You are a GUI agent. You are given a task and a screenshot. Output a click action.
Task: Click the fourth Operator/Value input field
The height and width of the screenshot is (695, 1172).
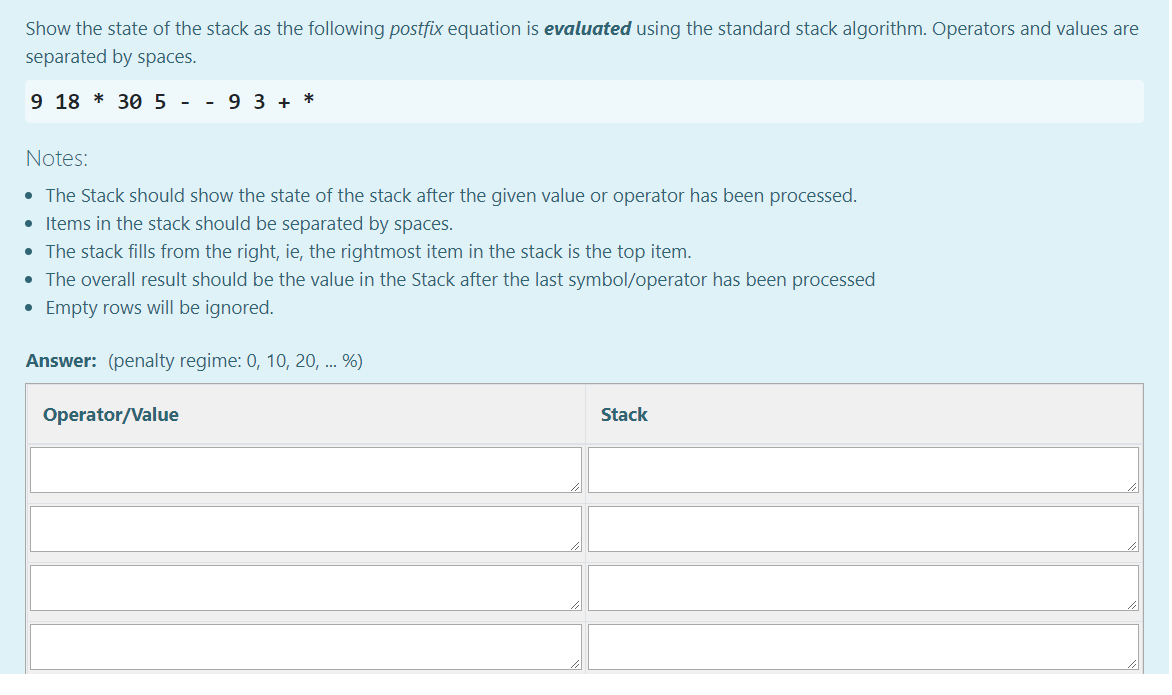click(300, 647)
